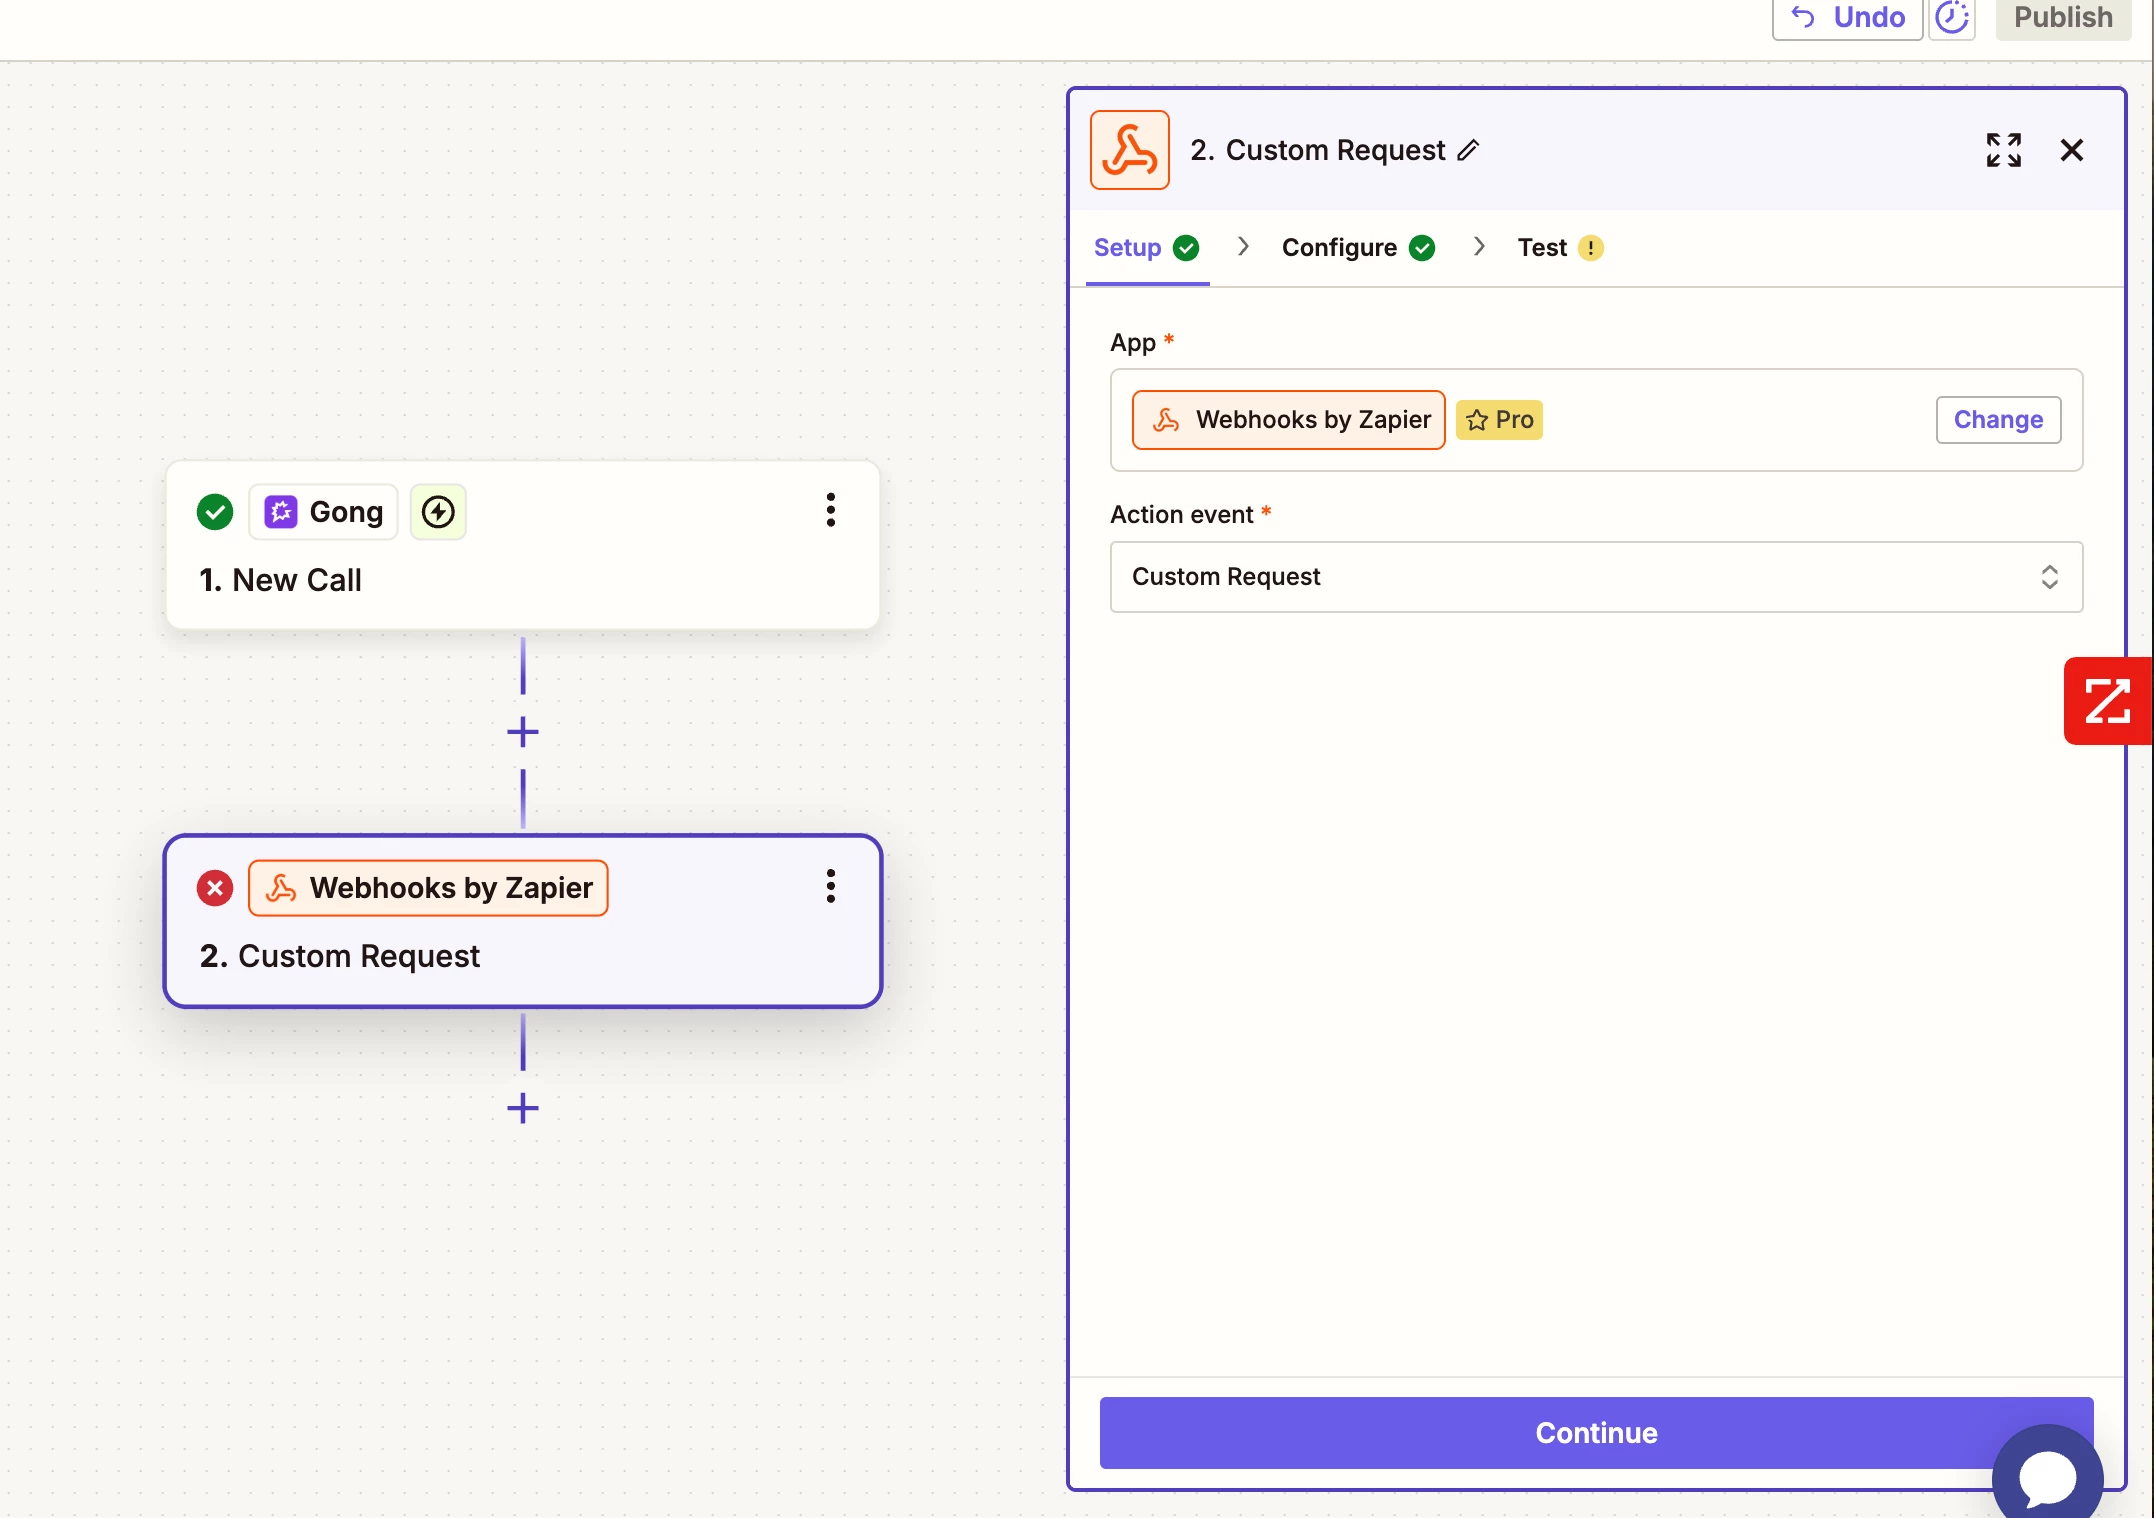
Task: Switch to the Test tab
Action: pos(1560,247)
